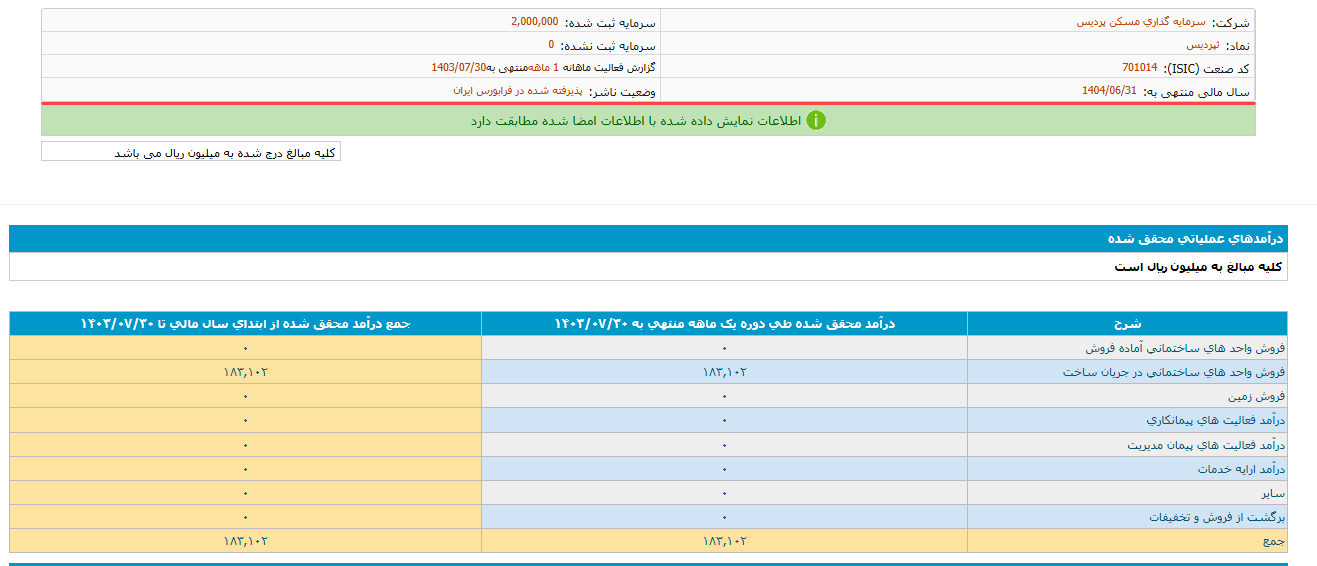Viewport: 1317px width, 566px height.
Task: Click section header درآمدهاي عملياتي محقق شده
Action: (1197, 239)
